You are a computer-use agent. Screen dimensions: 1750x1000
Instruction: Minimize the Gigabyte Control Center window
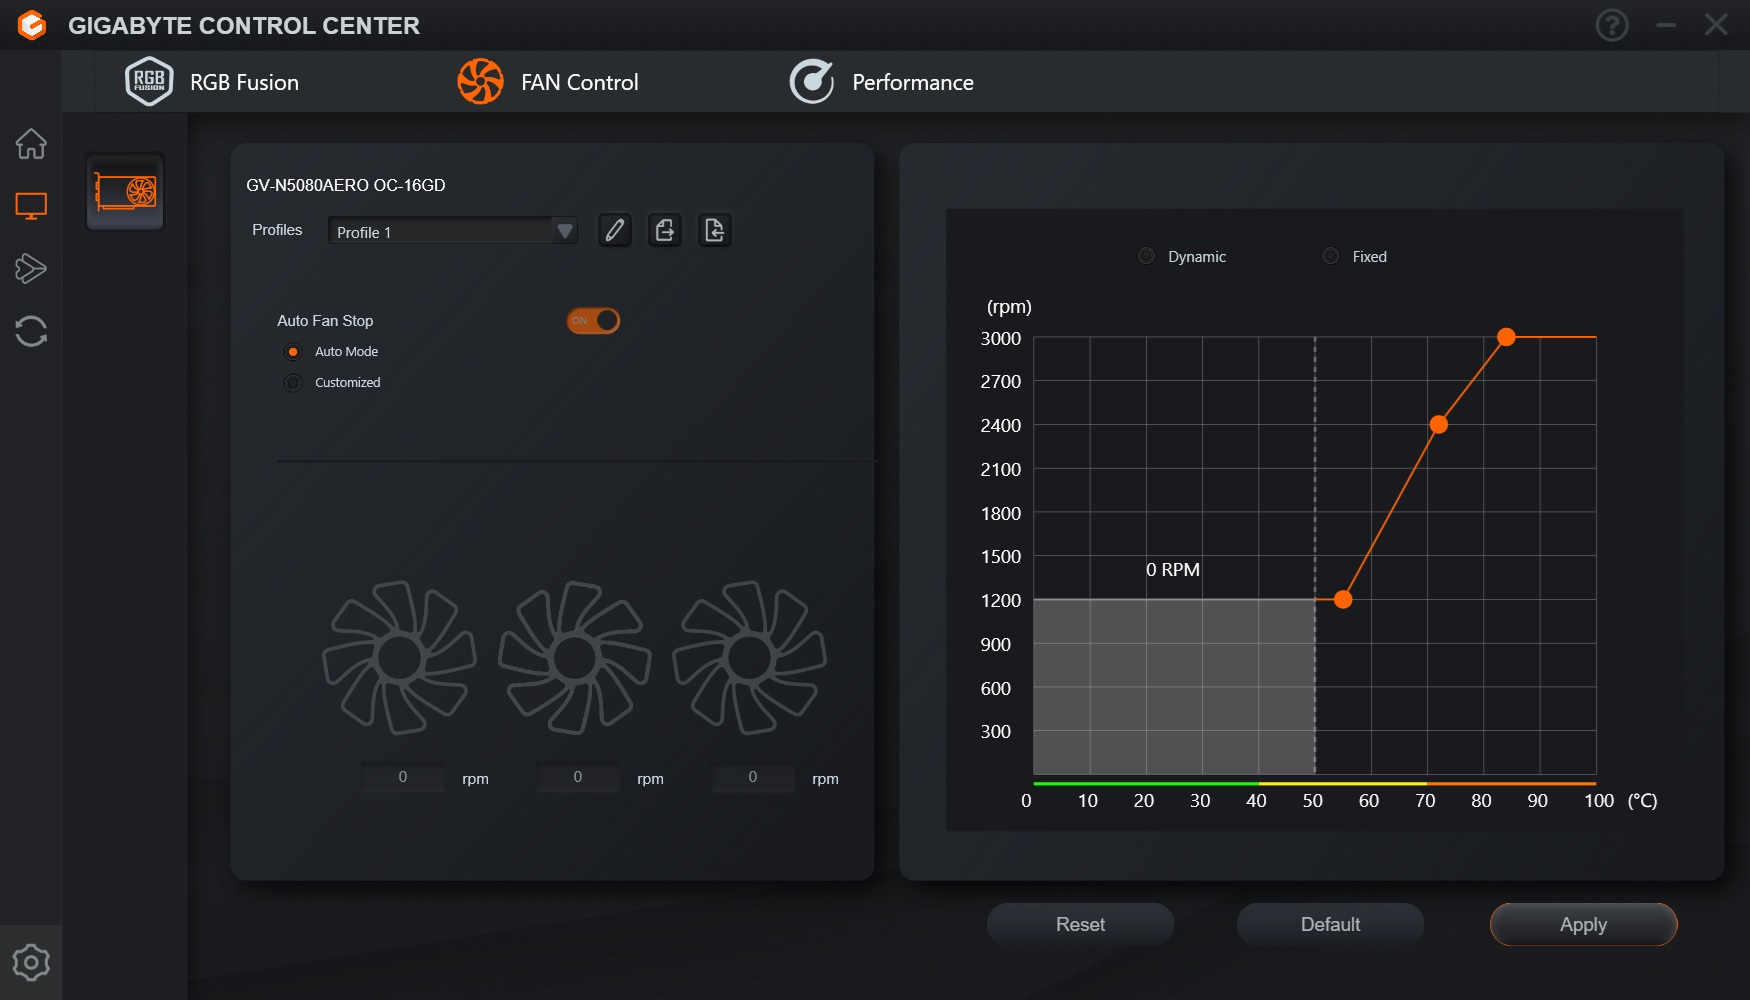(x=1666, y=25)
